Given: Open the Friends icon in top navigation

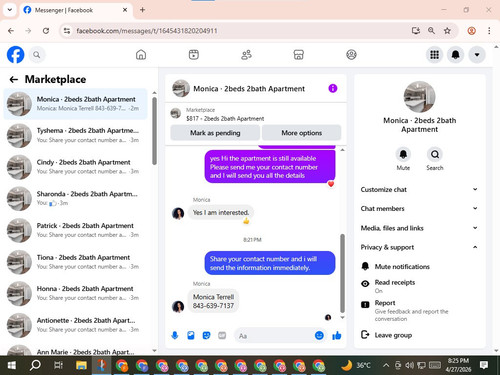Looking at the screenshot, I should click(246, 55).
